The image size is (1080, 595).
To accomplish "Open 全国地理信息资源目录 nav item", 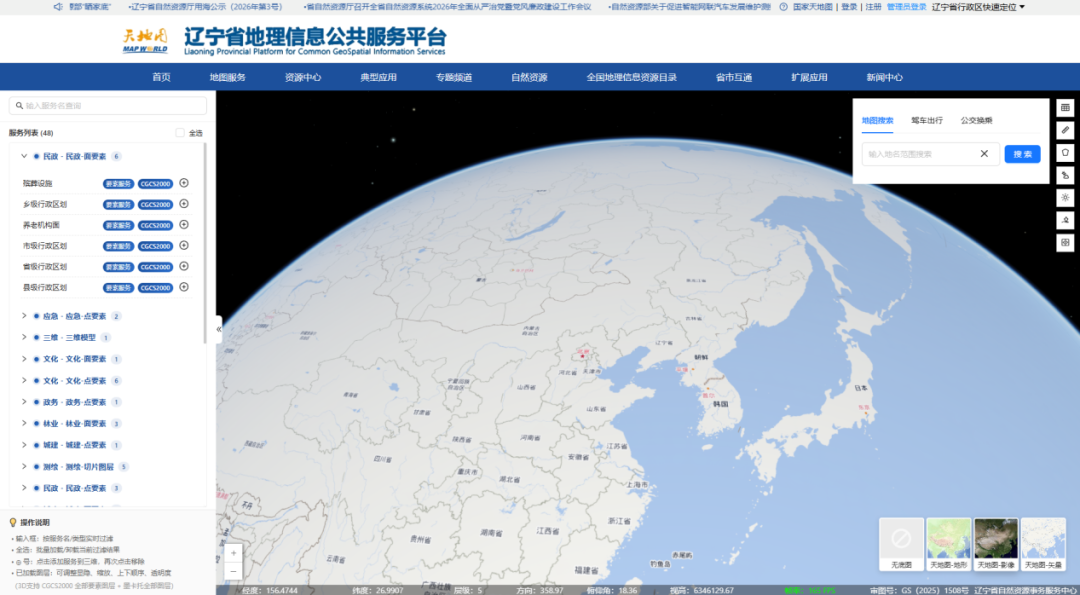I will pyautogui.click(x=632, y=77).
